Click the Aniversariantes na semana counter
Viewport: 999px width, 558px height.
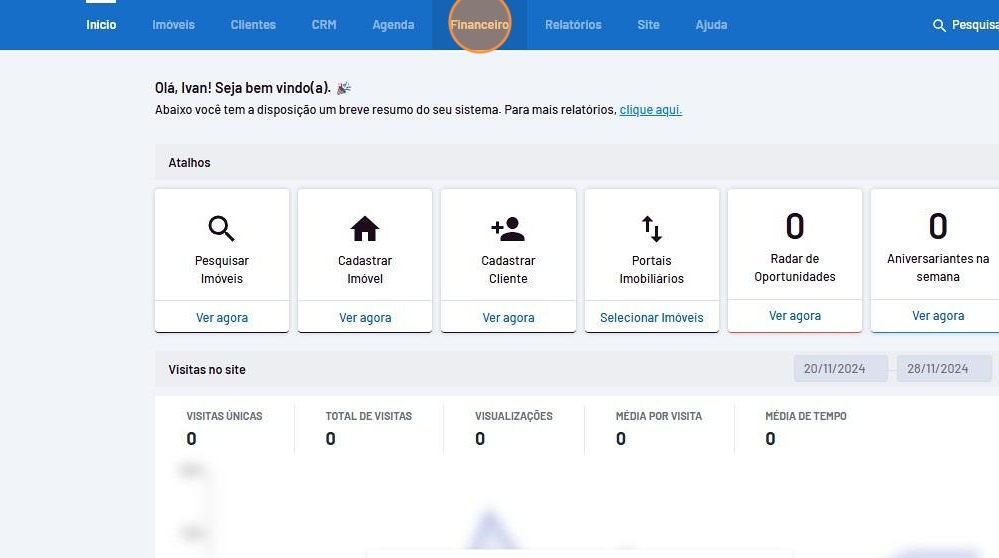pos(937,227)
